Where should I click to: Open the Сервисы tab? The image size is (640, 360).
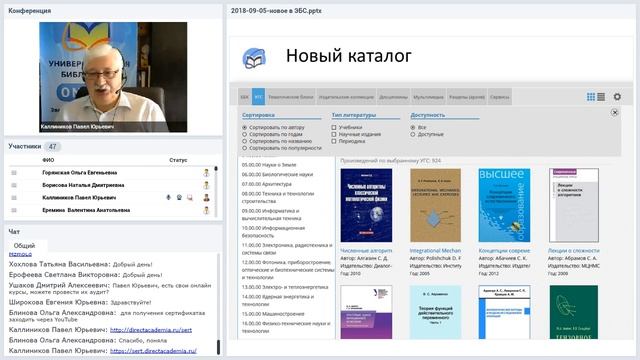point(500,97)
